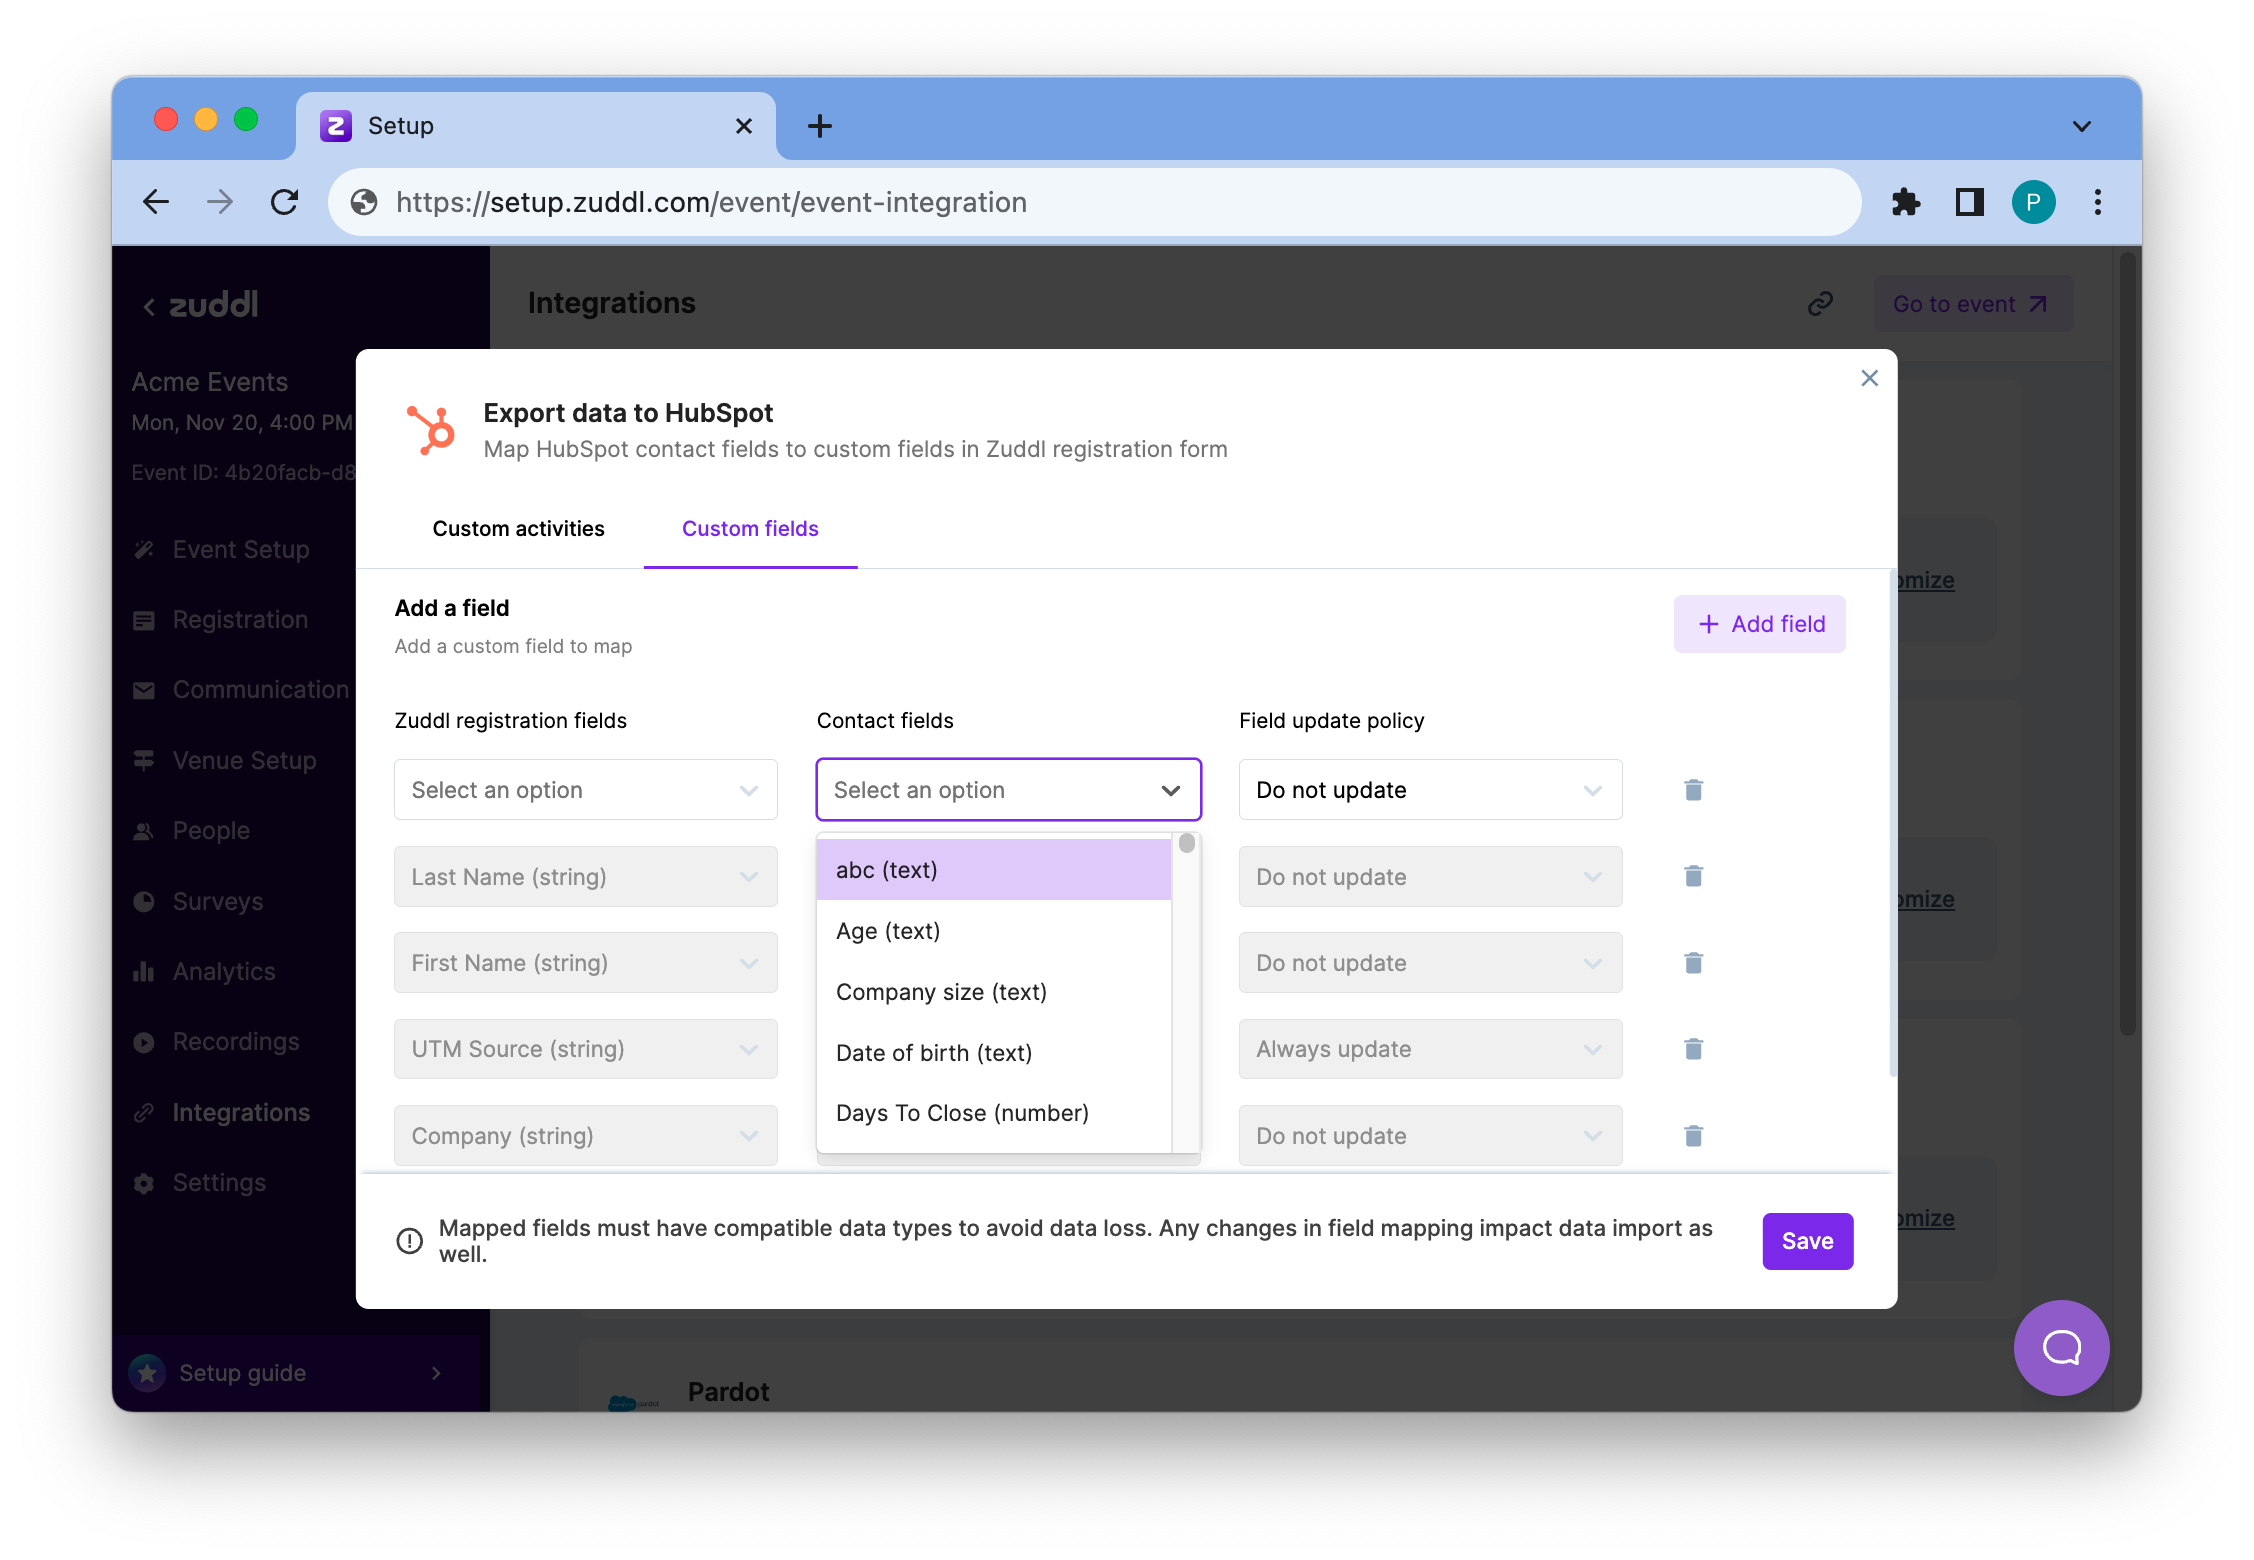Open Zuddl registration fields dropdown
The image size is (2254, 1560).
585,790
